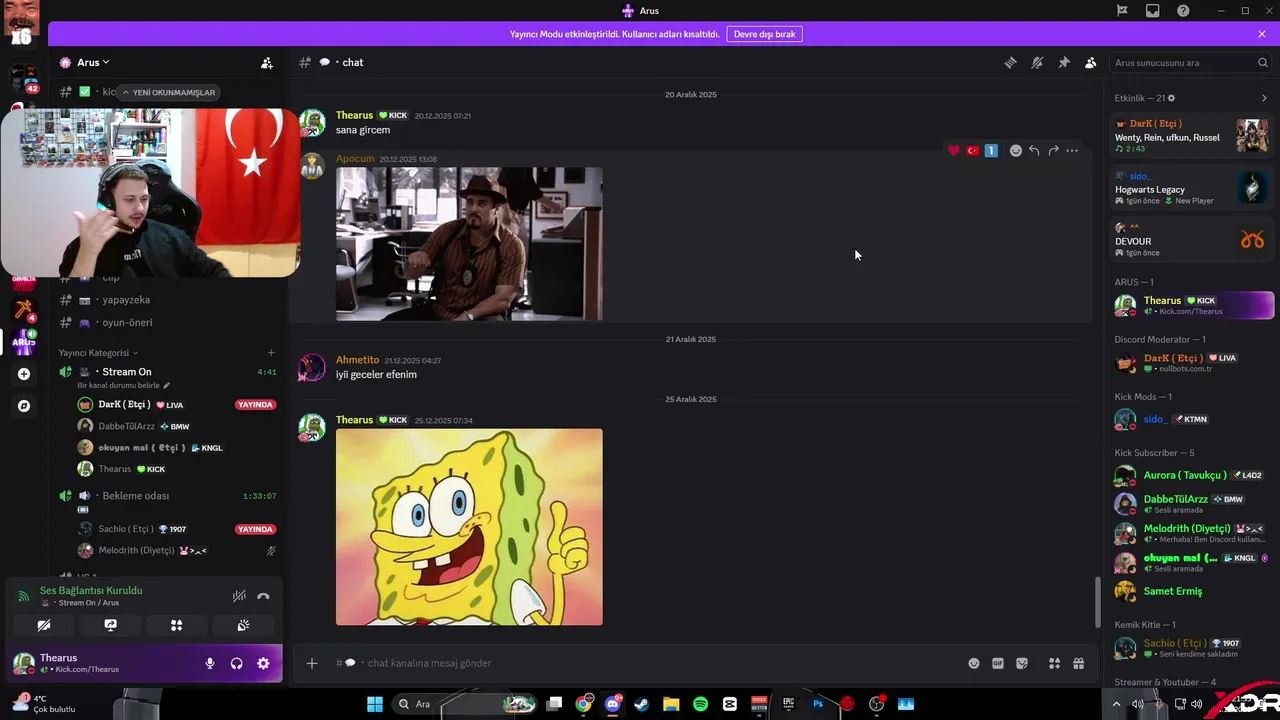This screenshot has width=1280, height=720.
Task: Share your screen button
Action: (x=110, y=626)
